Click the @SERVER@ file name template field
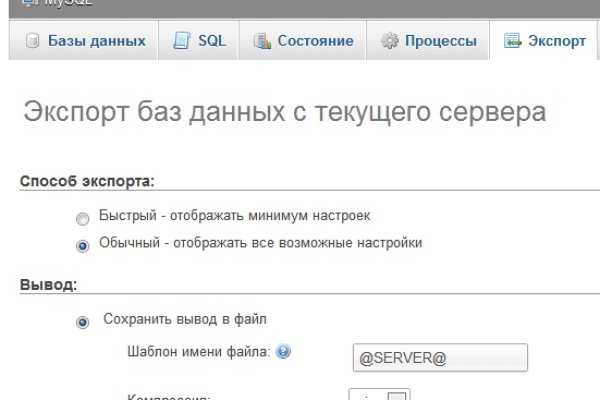Image resolution: width=600 pixels, height=400 pixels. pos(439,357)
